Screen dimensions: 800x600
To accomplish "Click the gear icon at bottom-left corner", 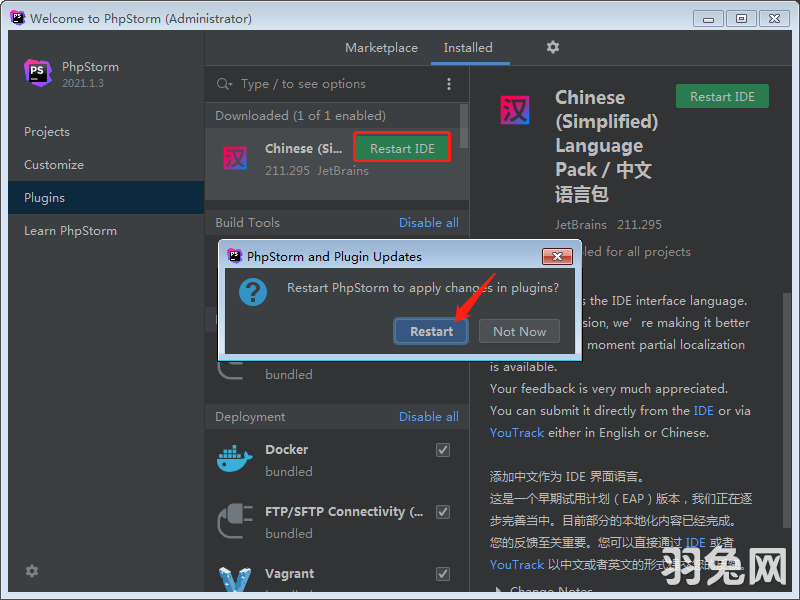I will pyautogui.click(x=31, y=571).
